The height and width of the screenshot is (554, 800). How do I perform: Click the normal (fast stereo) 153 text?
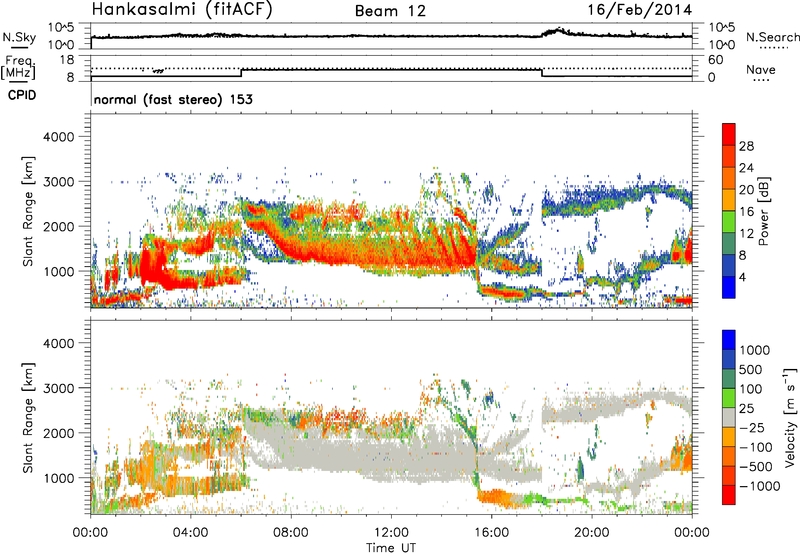(173, 99)
